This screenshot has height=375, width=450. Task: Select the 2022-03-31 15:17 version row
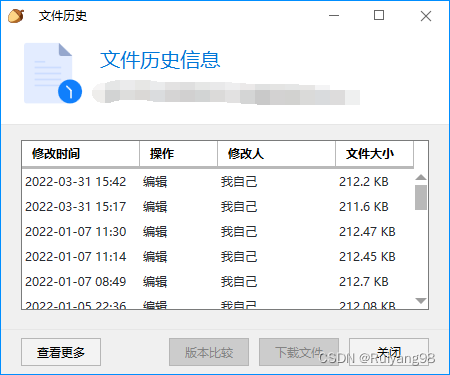point(218,207)
